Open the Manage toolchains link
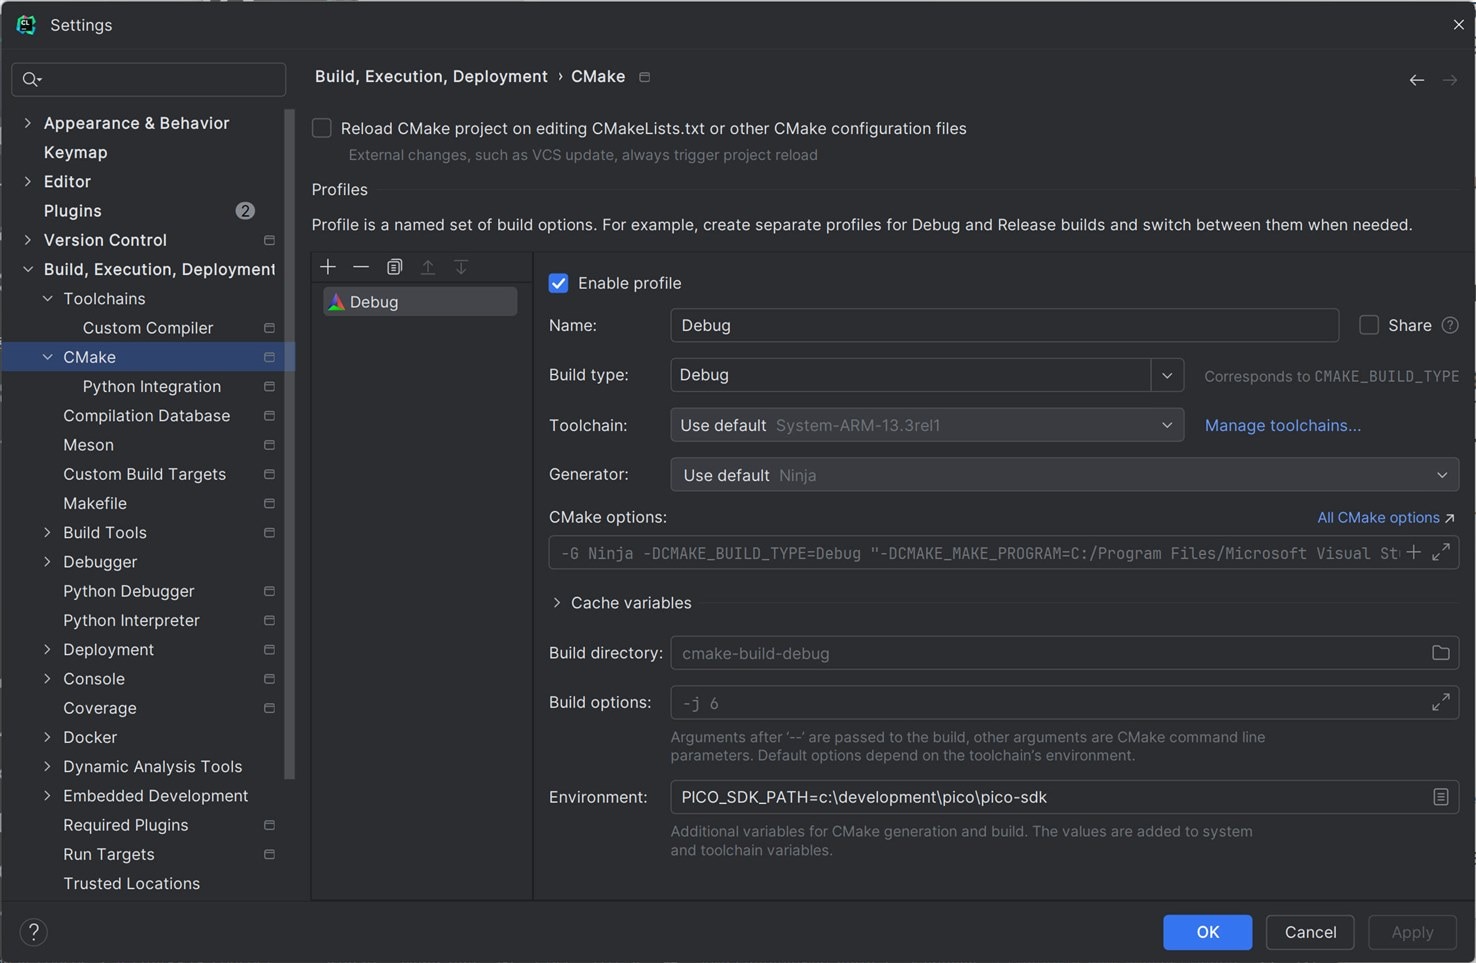 pyautogui.click(x=1283, y=425)
